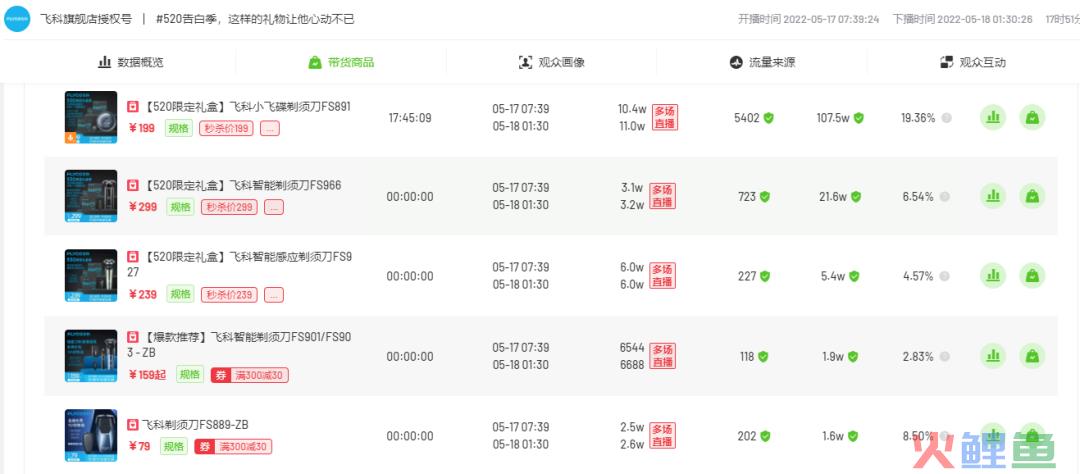Open chart icon for FS901/FS903 row

pos(993,356)
